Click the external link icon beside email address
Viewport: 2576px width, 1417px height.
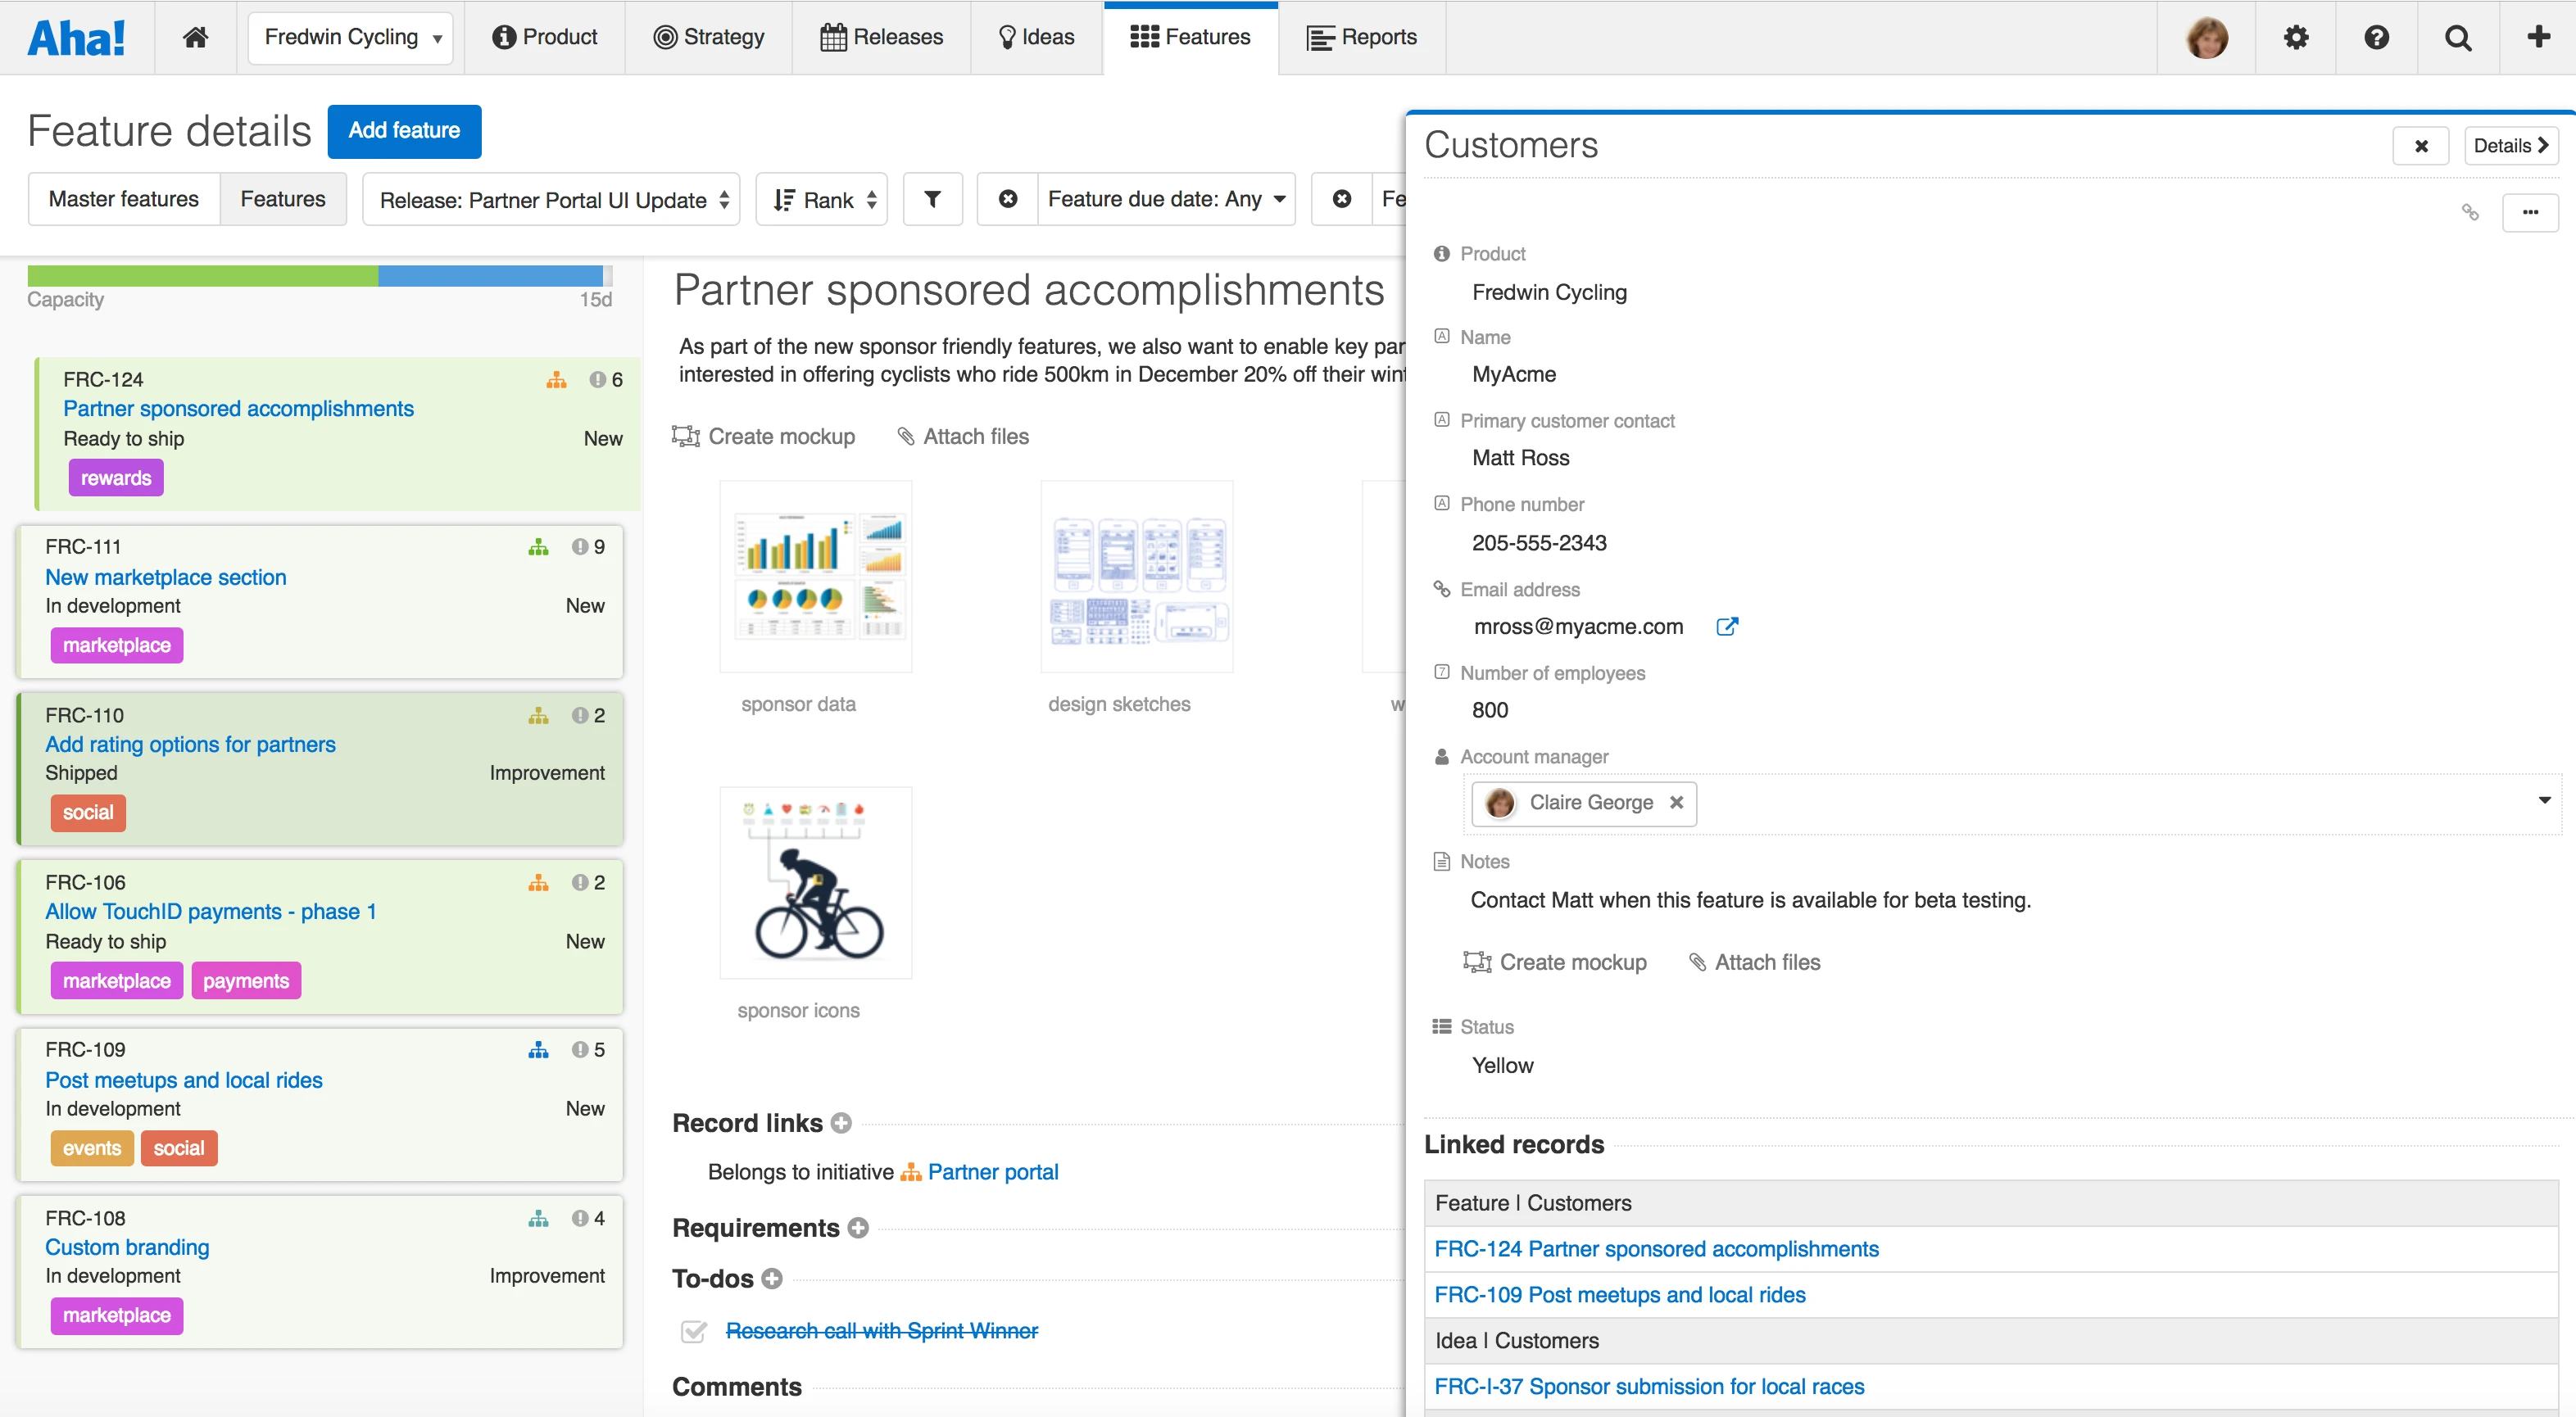tap(1727, 626)
